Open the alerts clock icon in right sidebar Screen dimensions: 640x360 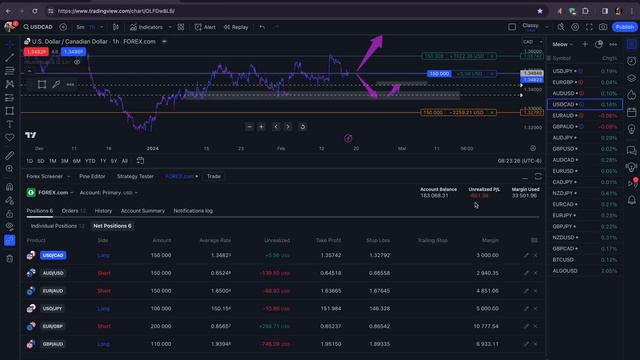pyautogui.click(x=631, y=61)
